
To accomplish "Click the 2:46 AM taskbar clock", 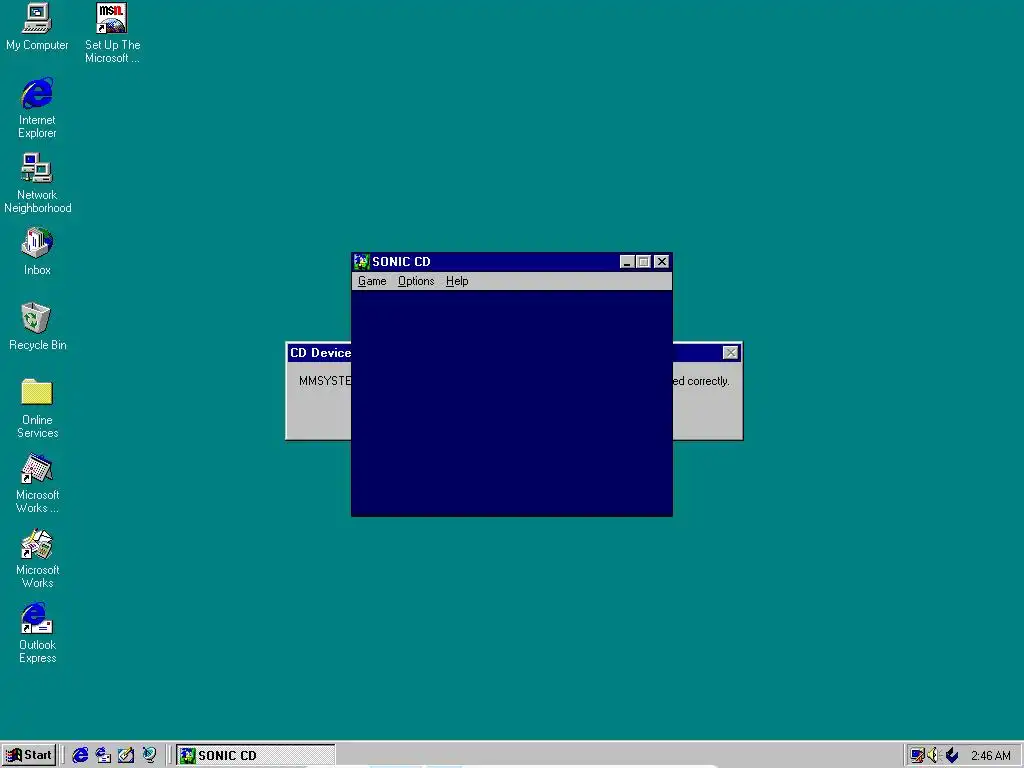I will coord(991,756).
